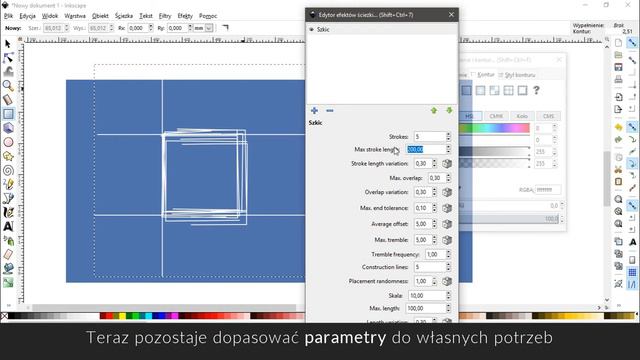
Task: Open the Filtry menu
Action: pyautogui.click(x=165, y=16)
